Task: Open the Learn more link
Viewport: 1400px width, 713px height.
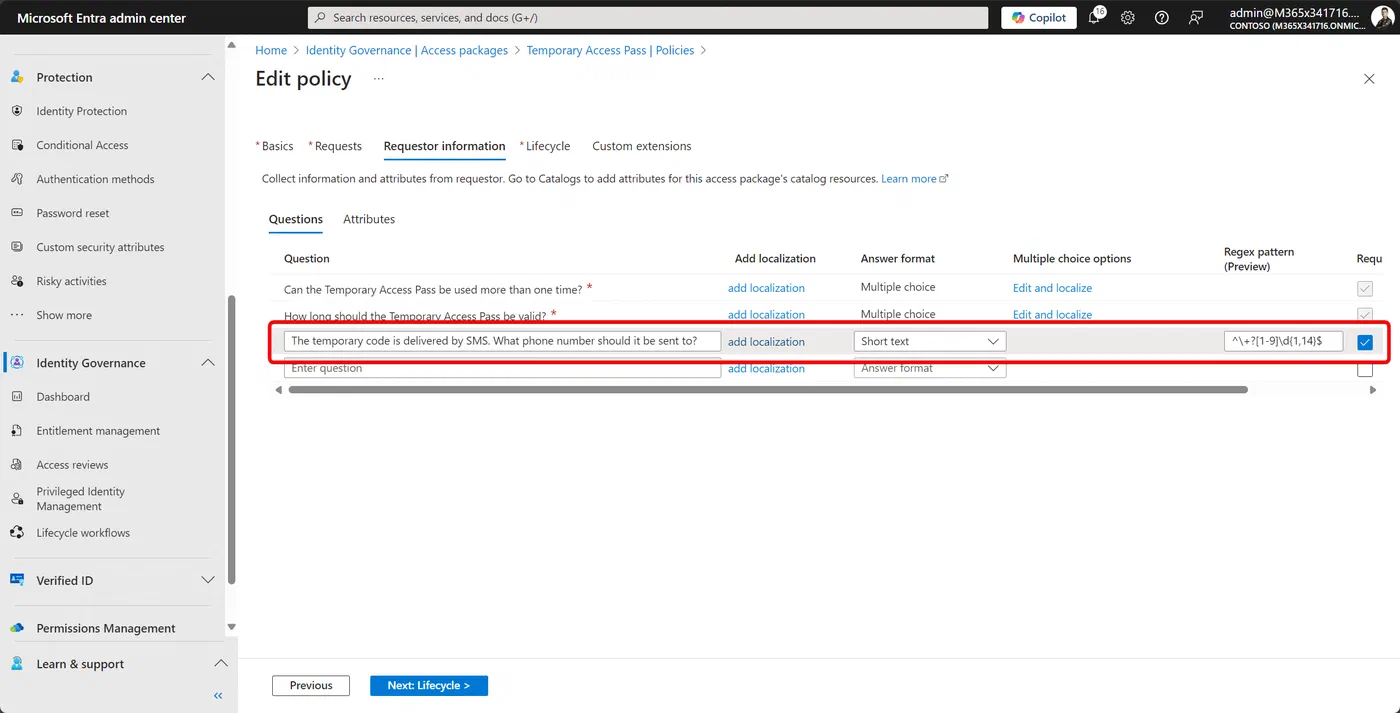Action: click(x=914, y=179)
